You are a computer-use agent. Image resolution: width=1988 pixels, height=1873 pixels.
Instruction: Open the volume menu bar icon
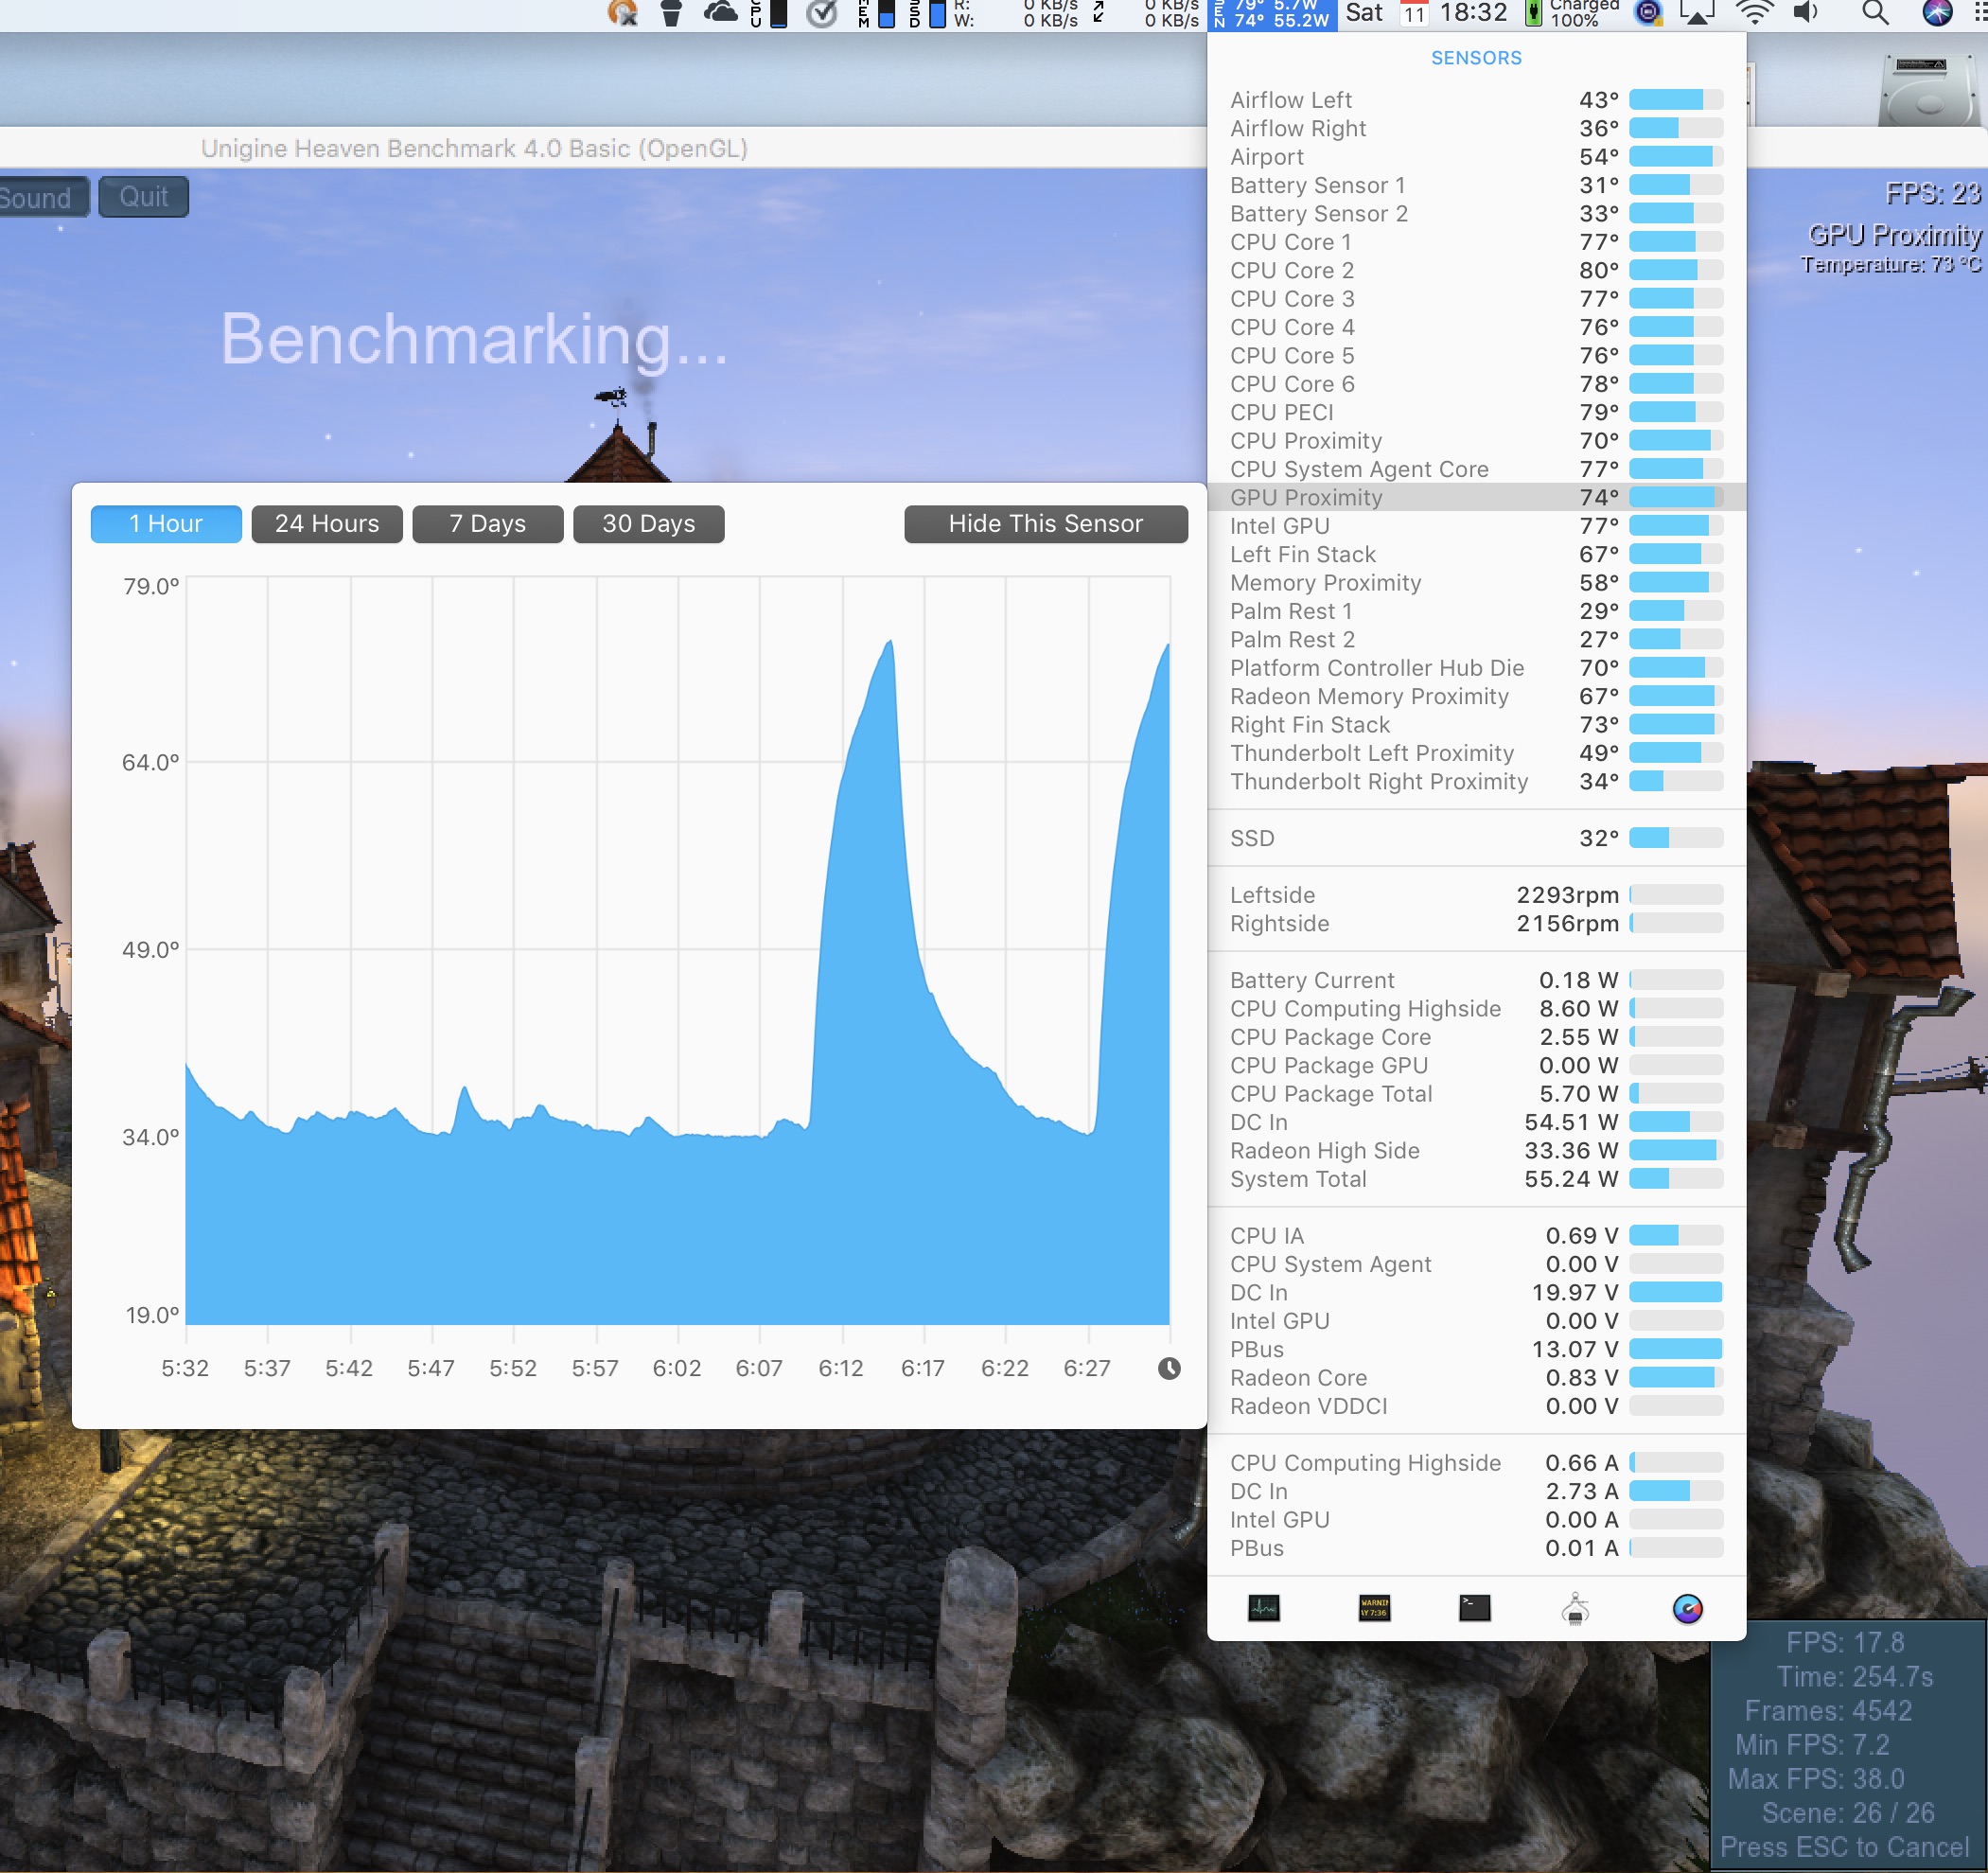(x=1806, y=13)
